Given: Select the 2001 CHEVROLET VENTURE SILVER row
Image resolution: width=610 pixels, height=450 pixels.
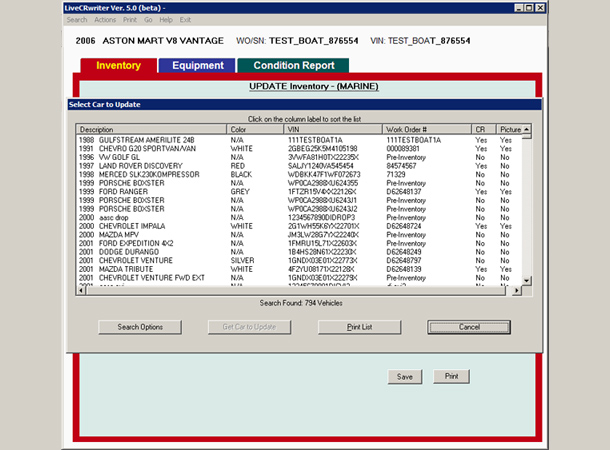Looking at the screenshot, I should [x=299, y=260].
